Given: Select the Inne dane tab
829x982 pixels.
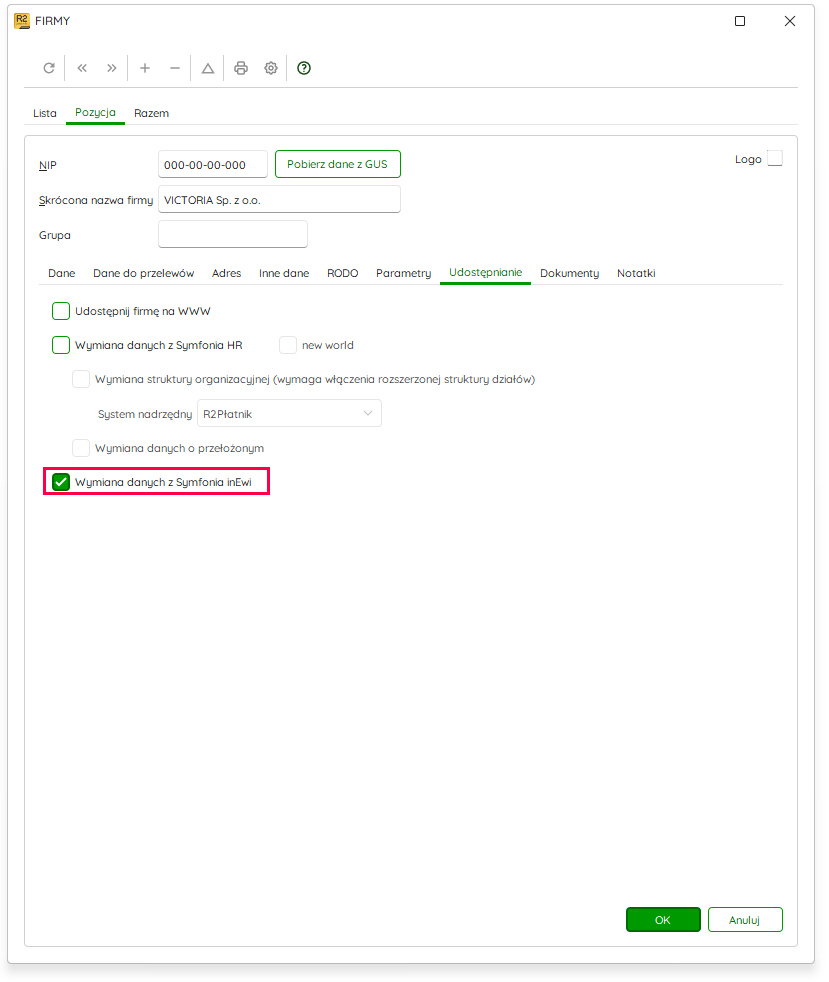Looking at the screenshot, I should pos(284,273).
